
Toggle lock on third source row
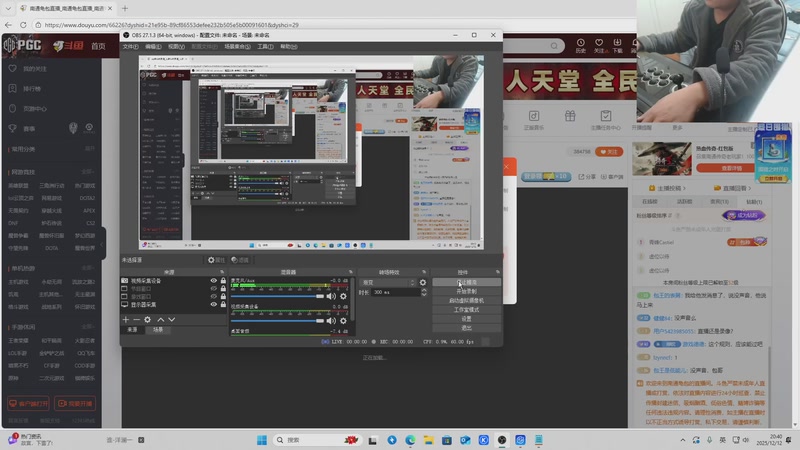pyautogui.click(x=223, y=296)
